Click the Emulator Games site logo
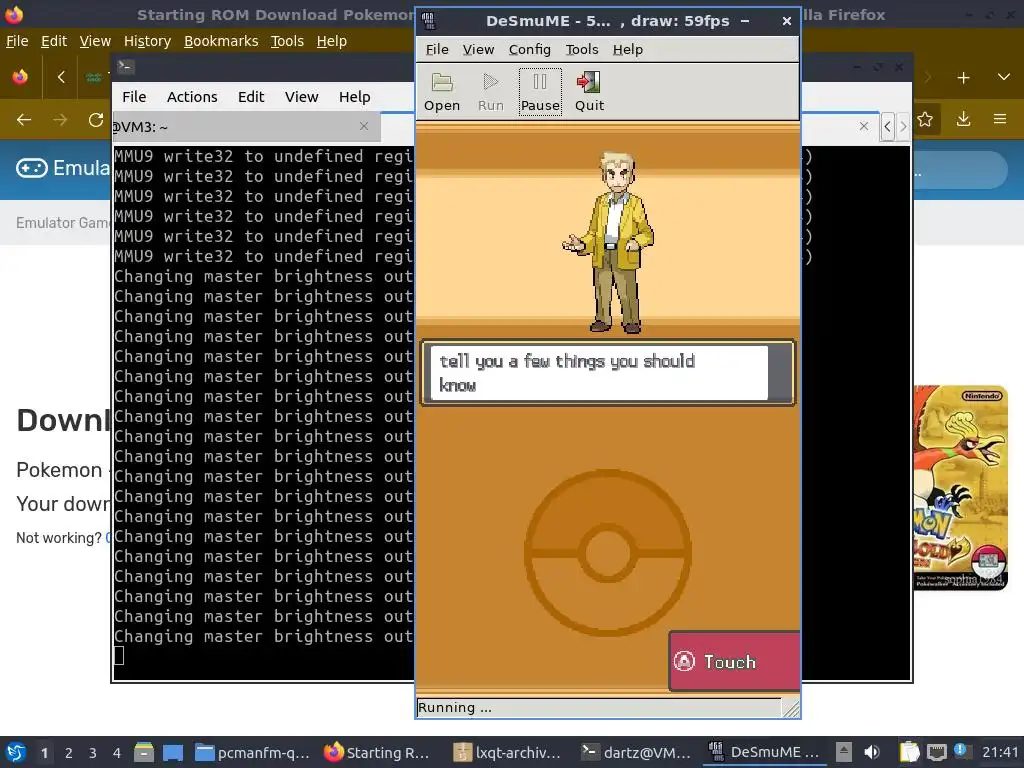The height and width of the screenshot is (768, 1024). pyautogui.click(x=63, y=168)
